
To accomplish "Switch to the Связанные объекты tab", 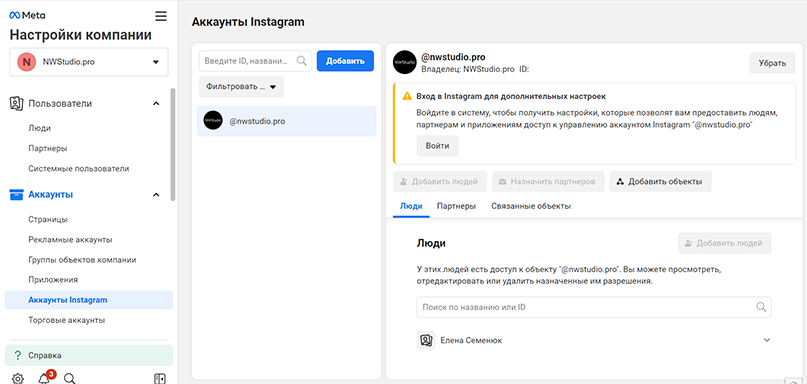I will click(x=531, y=206).
